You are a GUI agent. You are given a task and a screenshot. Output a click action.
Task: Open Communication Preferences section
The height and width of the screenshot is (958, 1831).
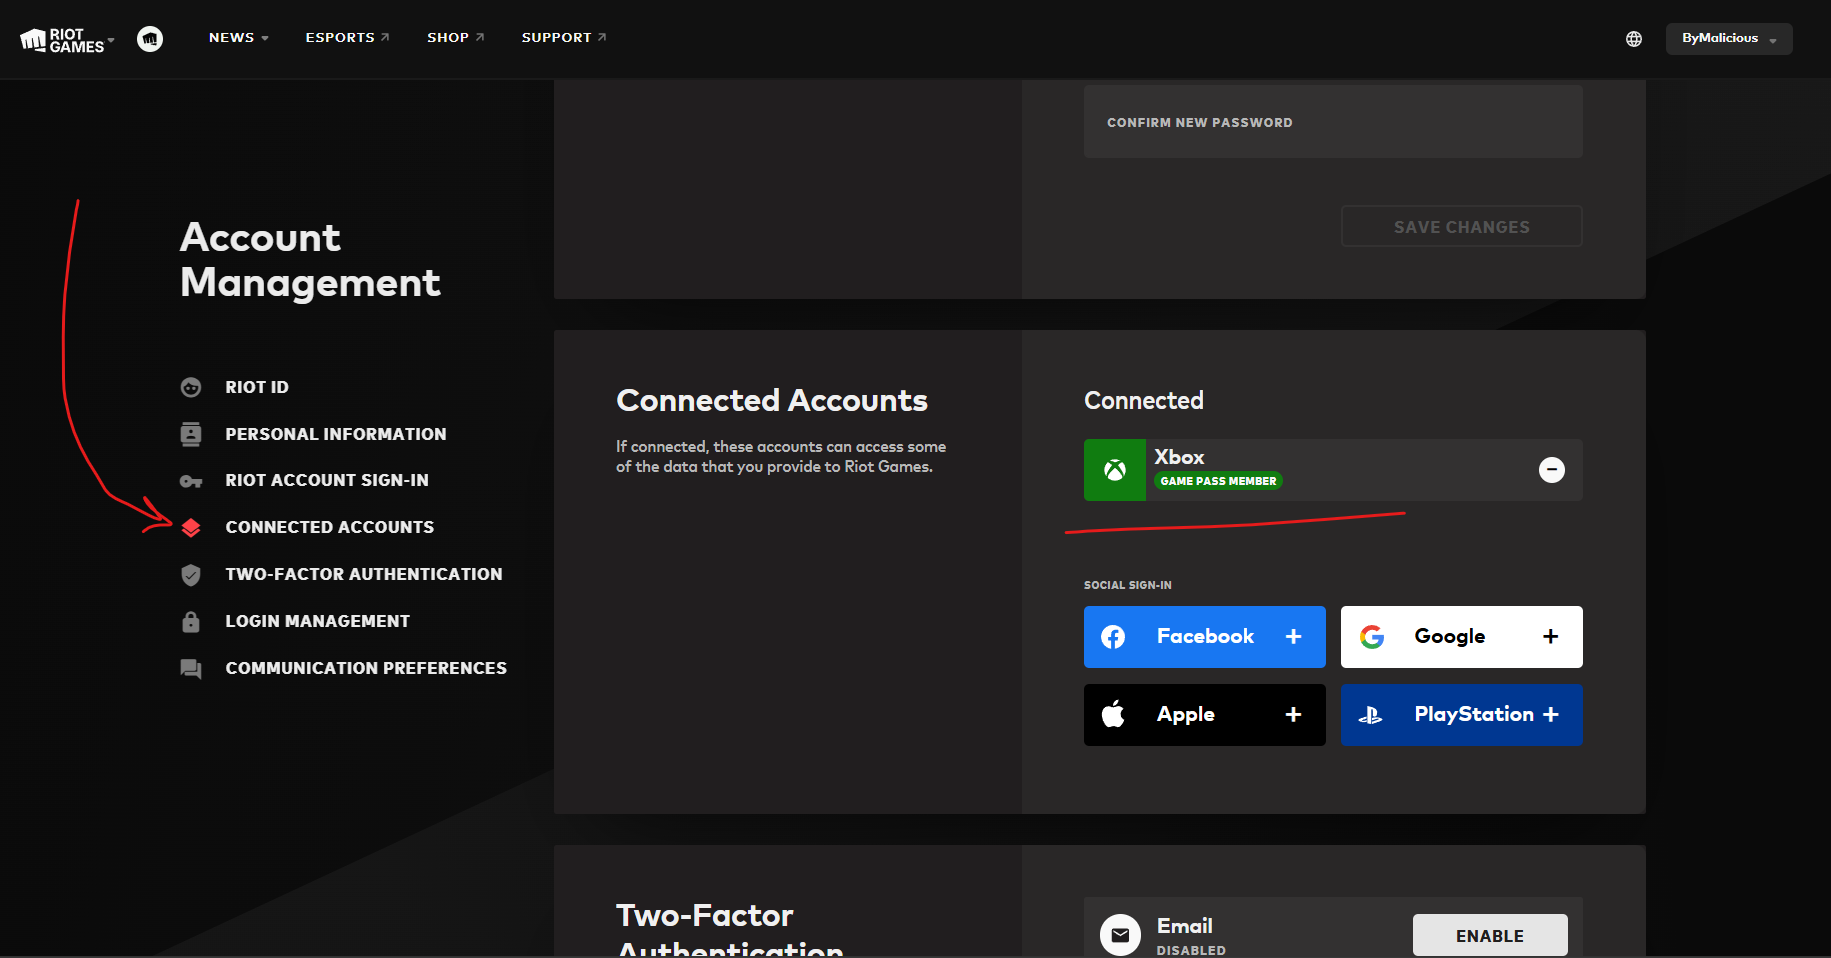(x=366, y=668)
